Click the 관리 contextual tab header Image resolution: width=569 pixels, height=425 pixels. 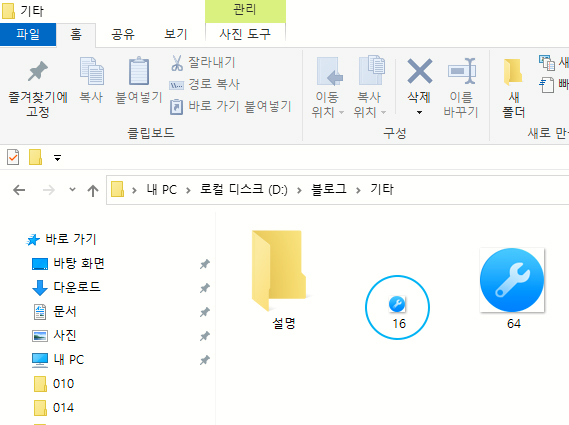245,10
